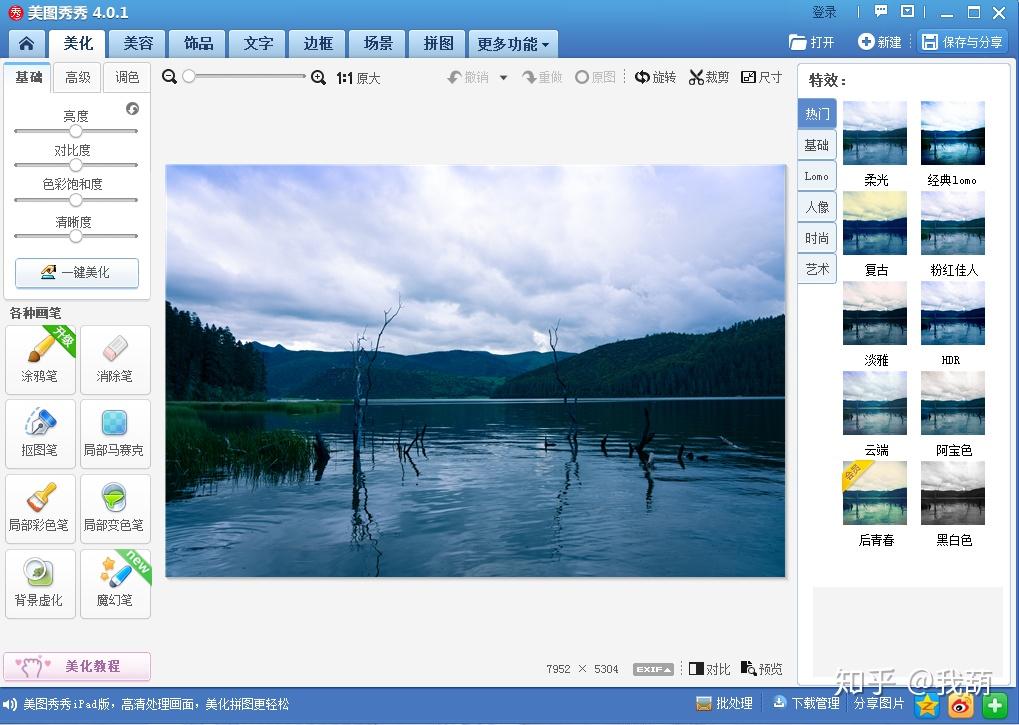
Task: Click the yellow star Qzone share icon
Action: coord(927,705)
